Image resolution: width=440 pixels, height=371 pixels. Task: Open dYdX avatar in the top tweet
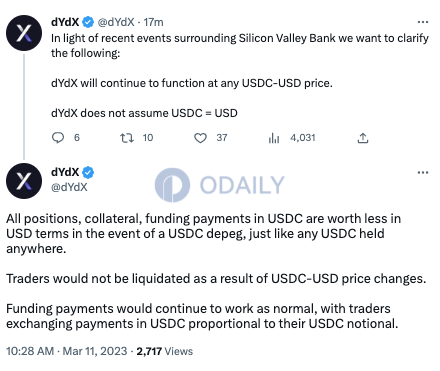coord(24,33)
